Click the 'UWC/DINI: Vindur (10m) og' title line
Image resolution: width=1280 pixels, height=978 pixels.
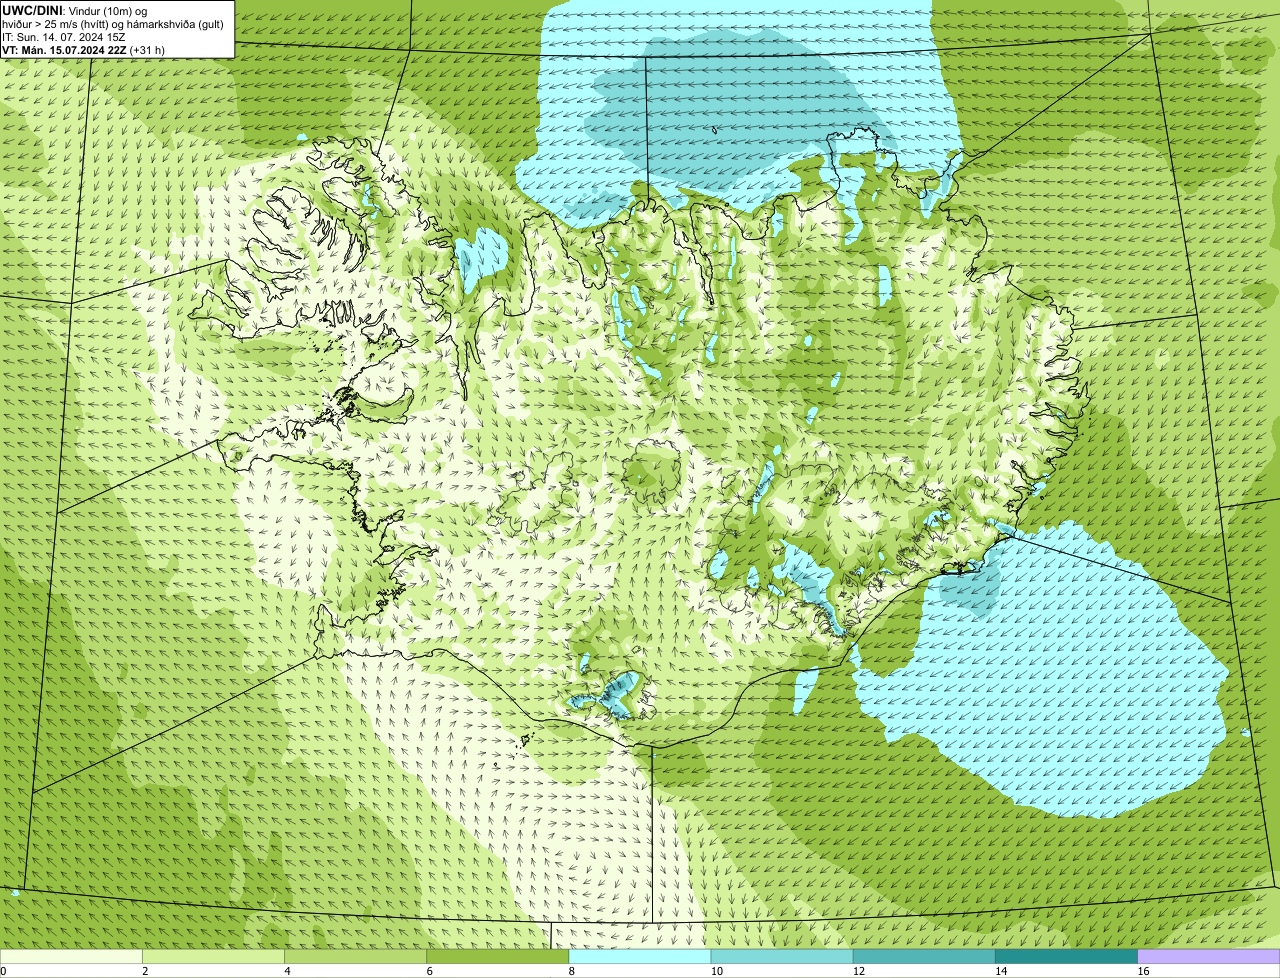[x=75, y=10]
